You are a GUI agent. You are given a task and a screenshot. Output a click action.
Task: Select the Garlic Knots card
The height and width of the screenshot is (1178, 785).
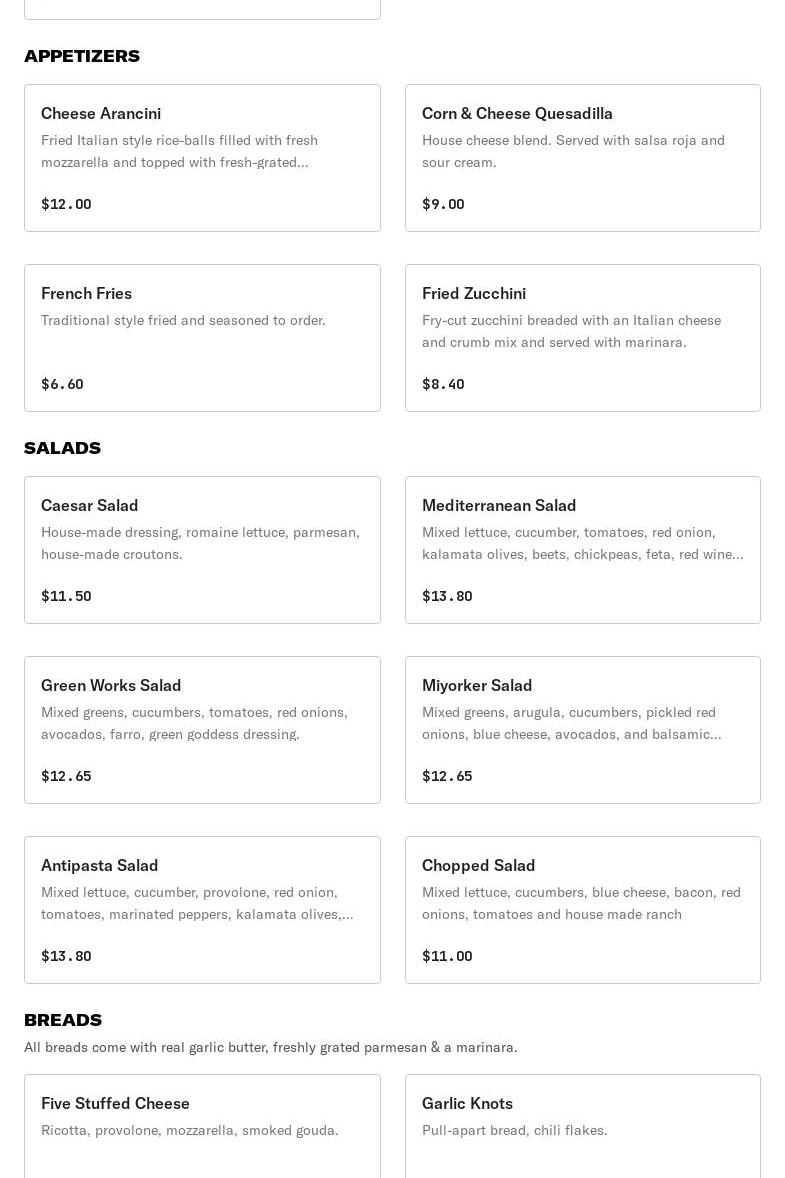467,1104
